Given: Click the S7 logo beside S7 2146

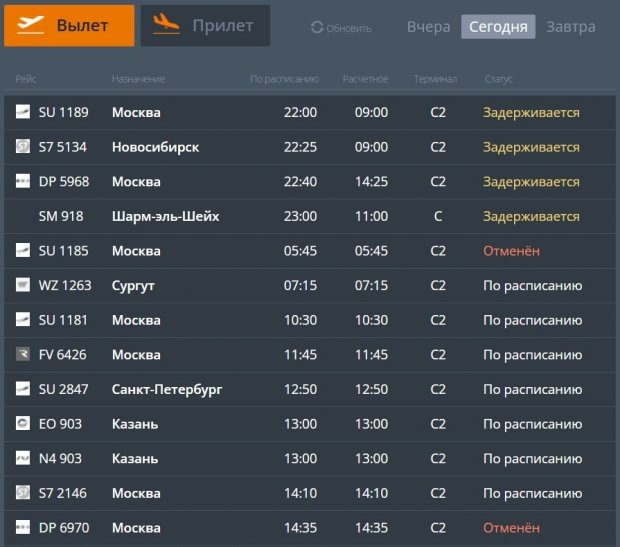Looking at the screenshot, I should coord(23,492).
